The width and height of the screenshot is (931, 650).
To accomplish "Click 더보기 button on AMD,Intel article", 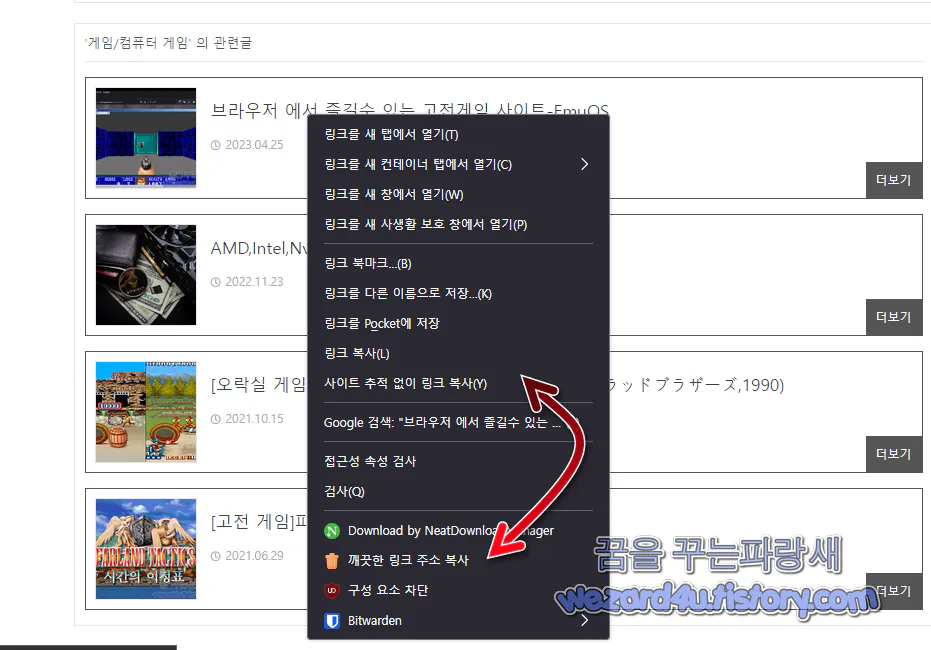I will tap(894, 317).
